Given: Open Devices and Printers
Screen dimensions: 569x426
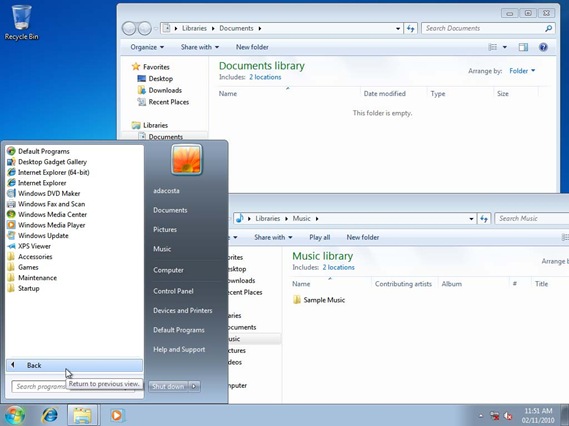Looking at the screenshot, I should click(183, 310).
